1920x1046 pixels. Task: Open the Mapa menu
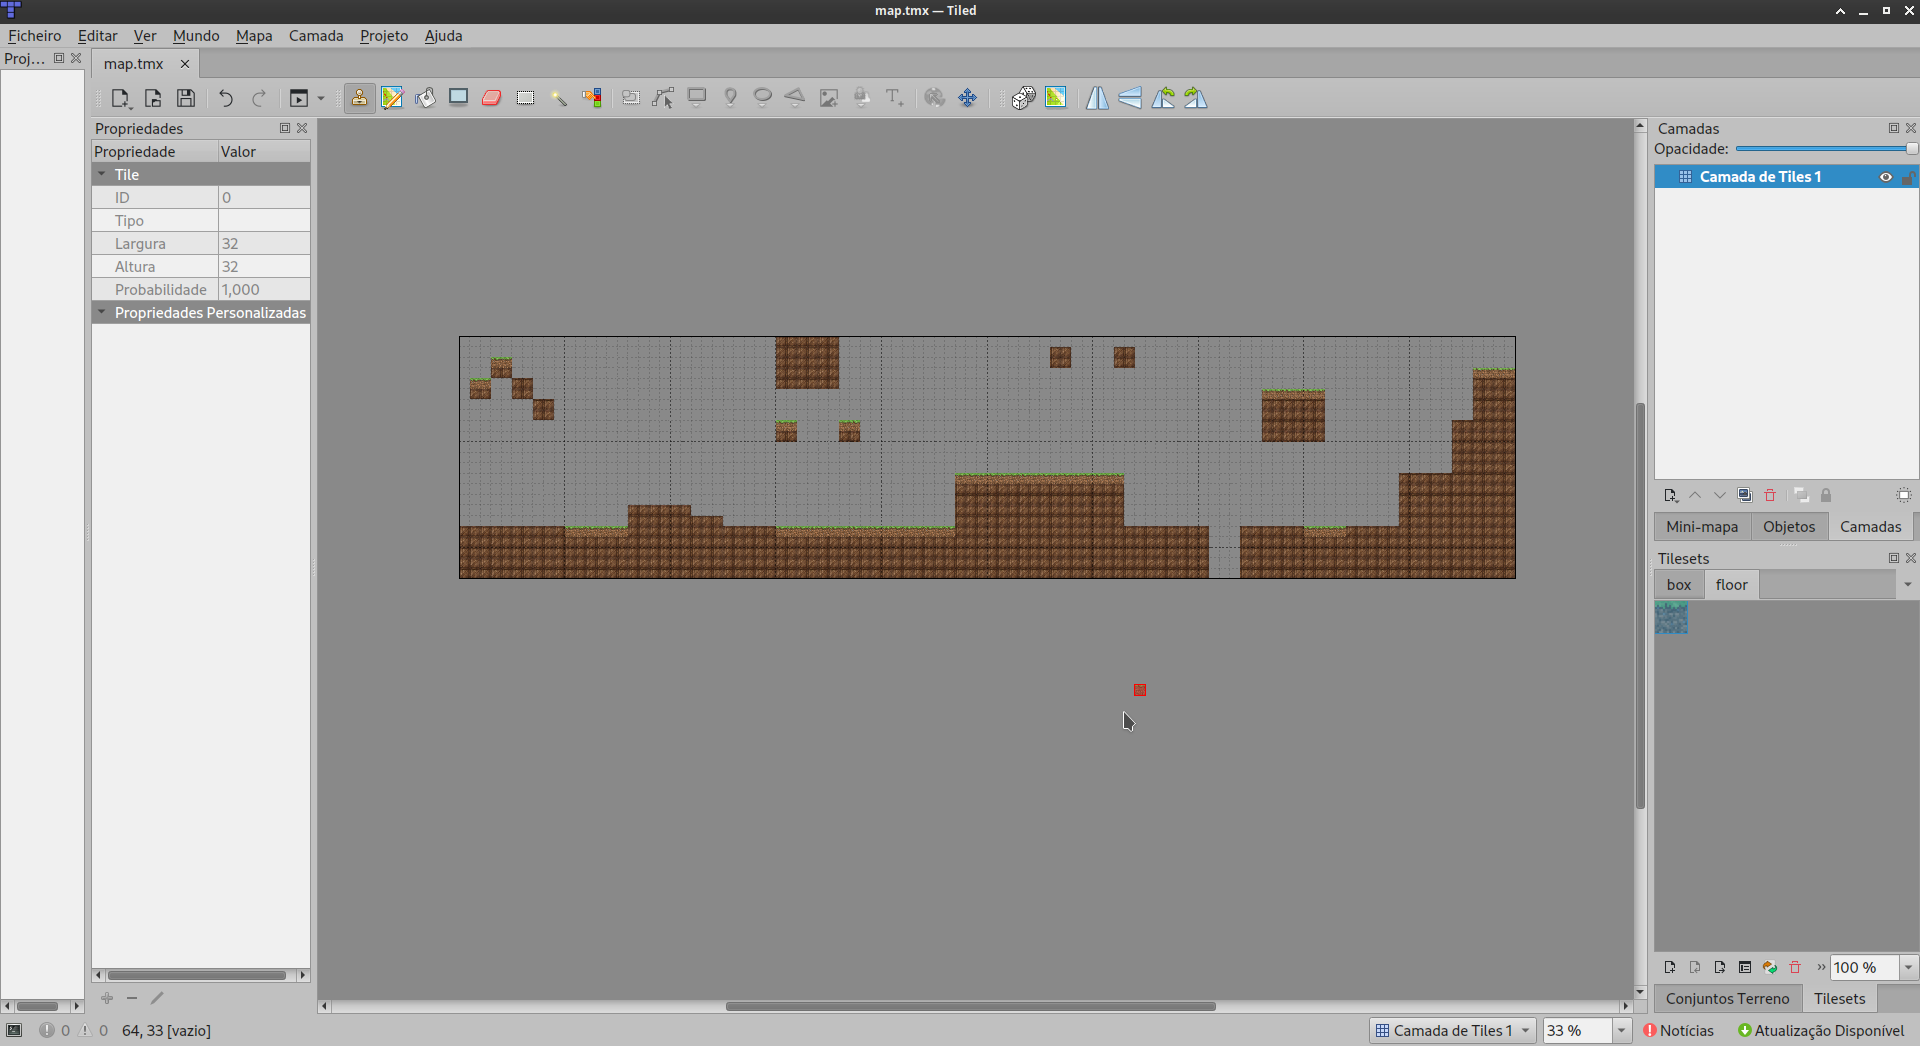(253, 36)
